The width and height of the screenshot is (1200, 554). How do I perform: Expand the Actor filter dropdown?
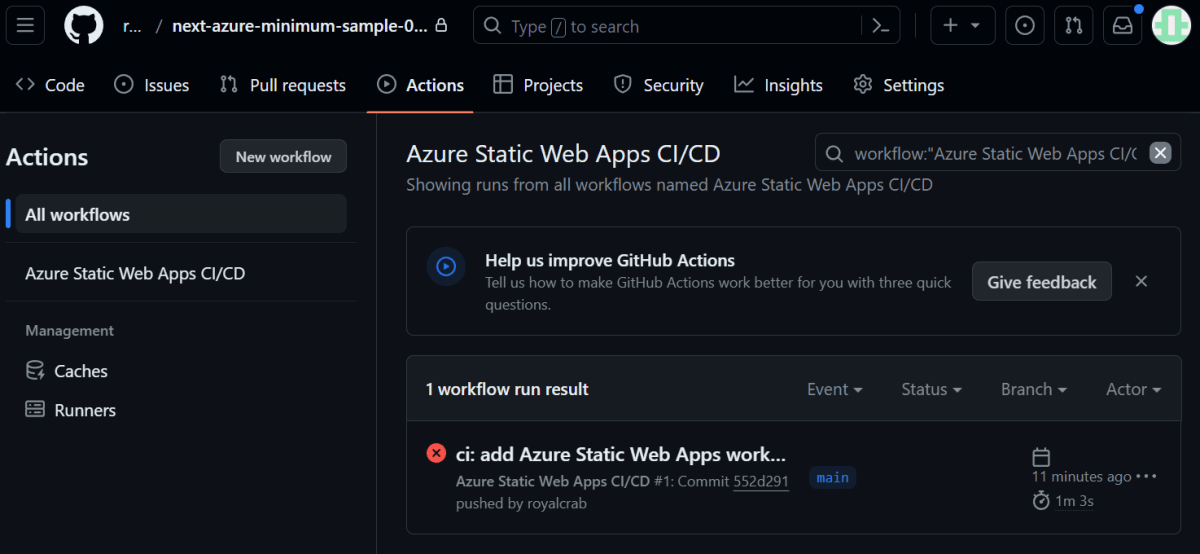pyautogui.click(x=1133, y=389)
